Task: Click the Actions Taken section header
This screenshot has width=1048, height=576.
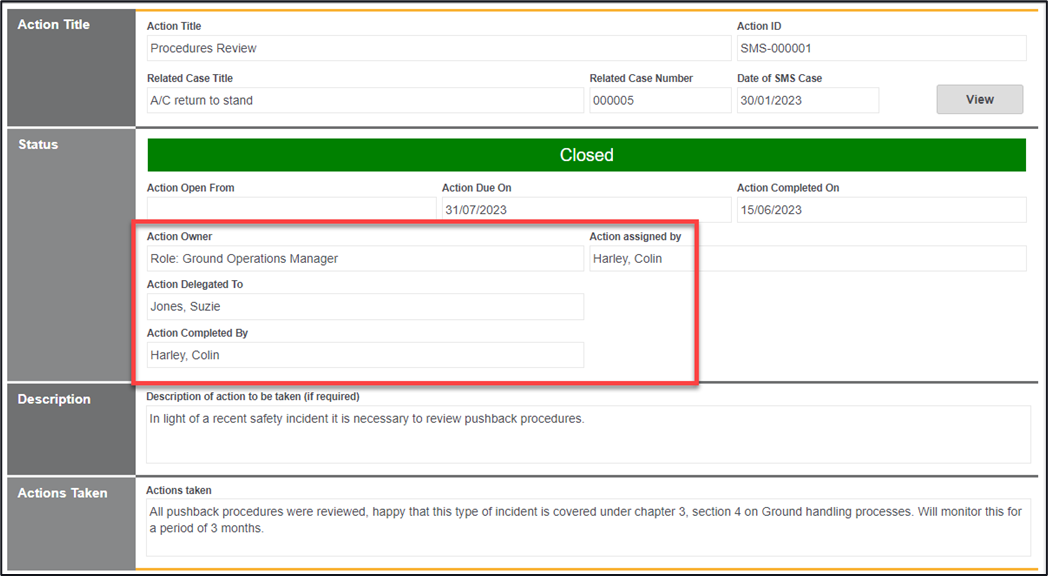Action: 62,493
